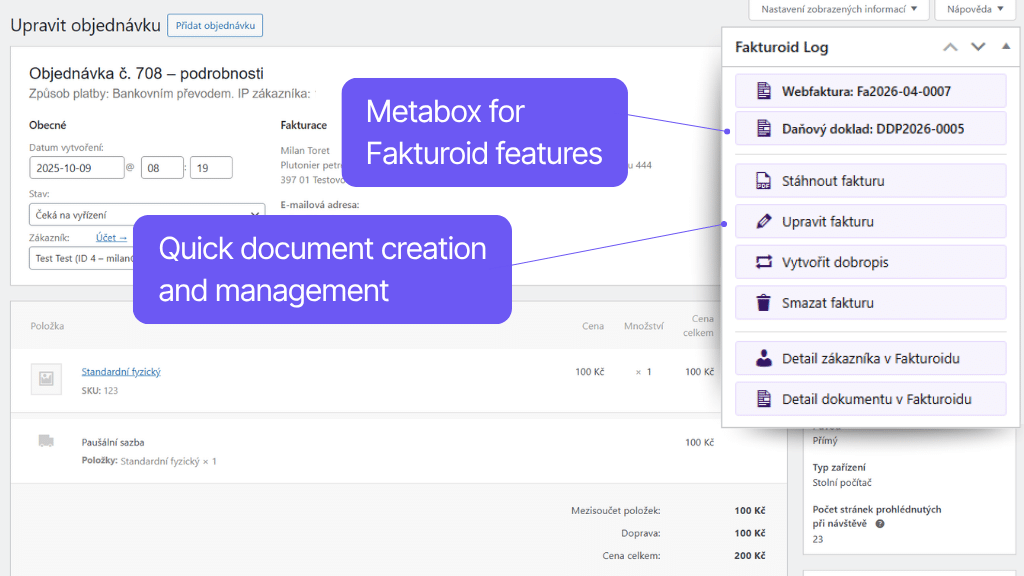The image size is (1024, 576).
Task: Open Nastavení zobrazených informací dropdown
Action: [839, 9]
